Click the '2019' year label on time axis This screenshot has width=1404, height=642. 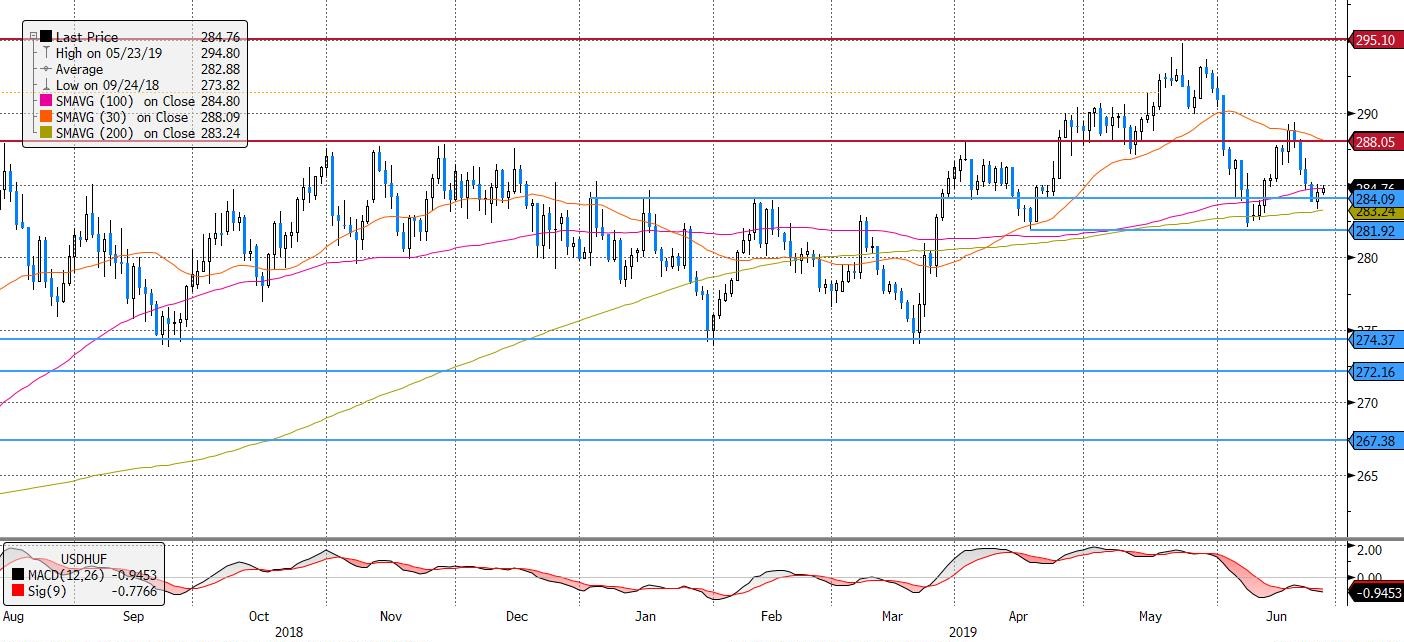(x=962, y=632)
